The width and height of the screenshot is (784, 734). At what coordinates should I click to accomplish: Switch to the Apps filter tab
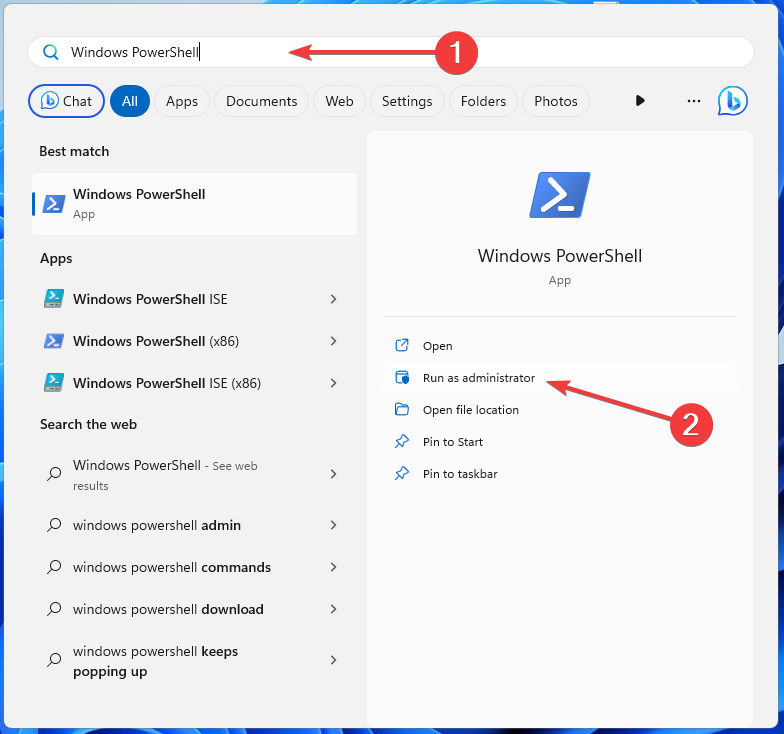click(182, 101)
